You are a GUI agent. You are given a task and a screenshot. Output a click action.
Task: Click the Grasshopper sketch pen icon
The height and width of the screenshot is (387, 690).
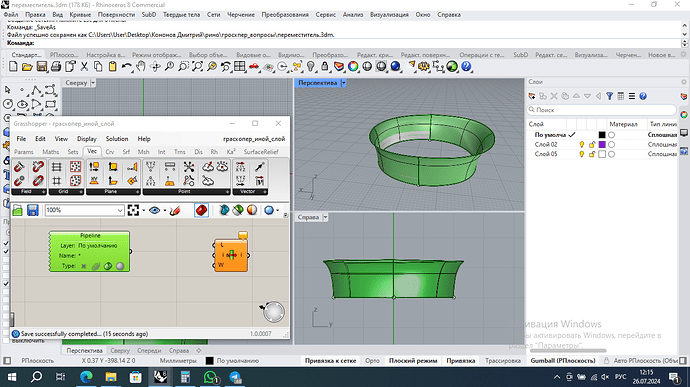(175, 210)
